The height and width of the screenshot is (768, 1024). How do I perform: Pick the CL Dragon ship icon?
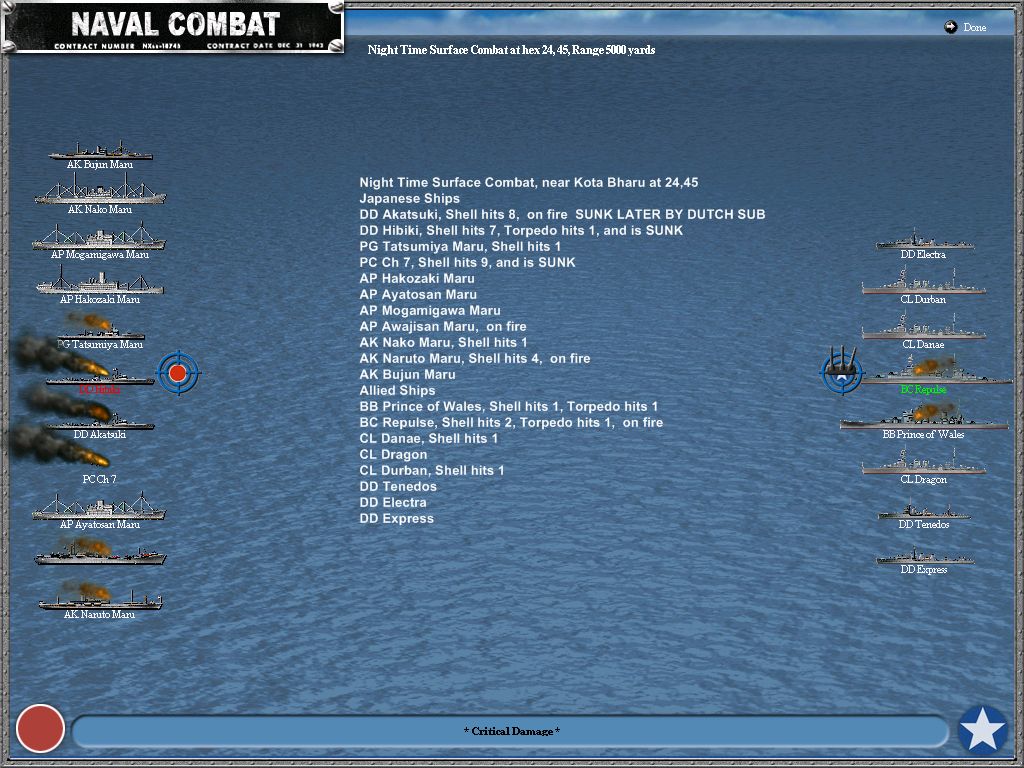[x=923, y=463]
